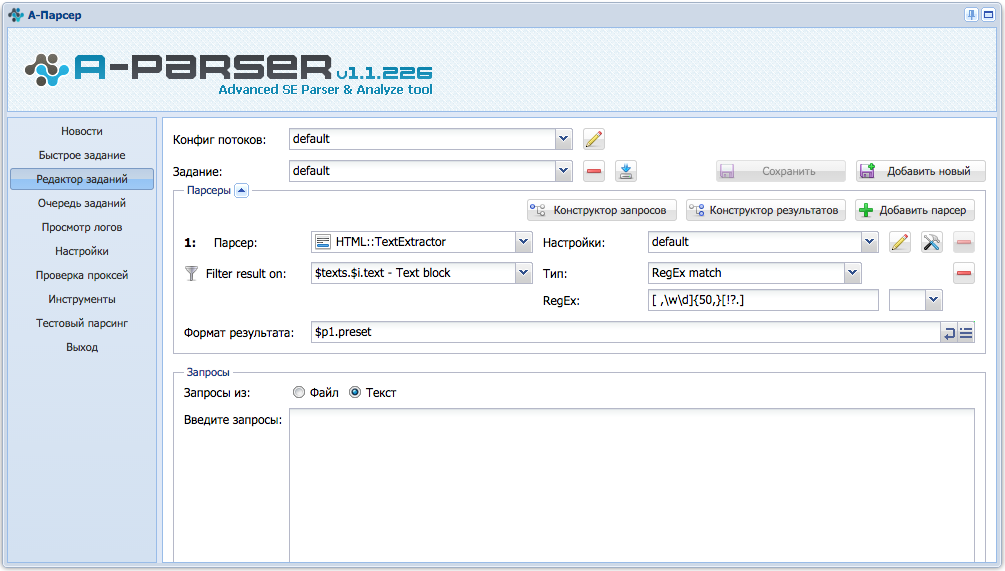The image size is (1005, 571).
Task: Collapse the Парсеры section
Action: coord(242,190)
